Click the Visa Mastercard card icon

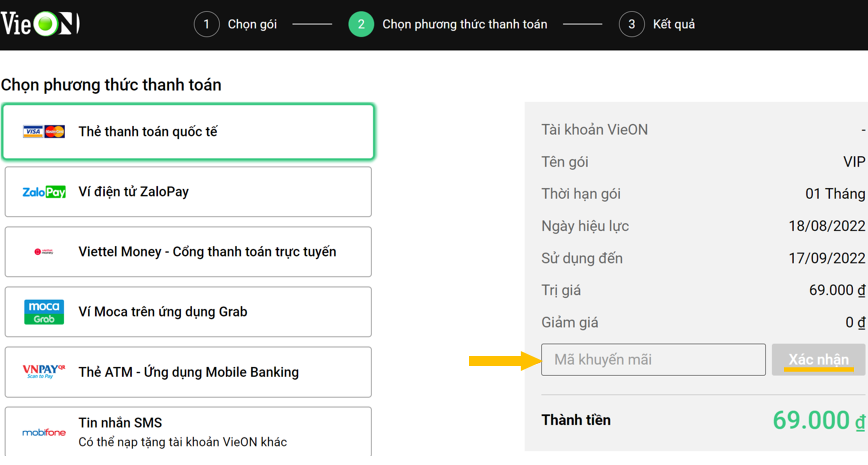44,132
